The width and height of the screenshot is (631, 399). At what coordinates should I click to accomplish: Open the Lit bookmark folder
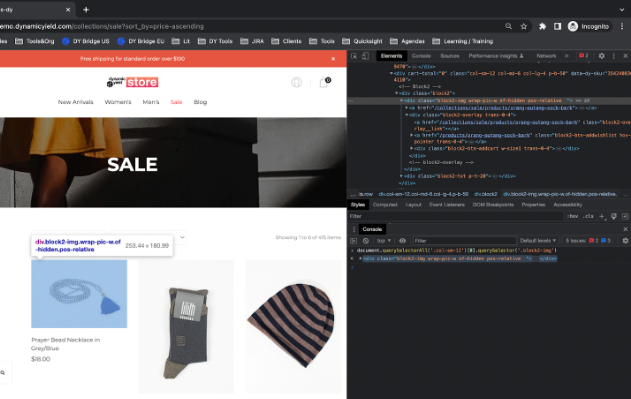coord(181,41)
